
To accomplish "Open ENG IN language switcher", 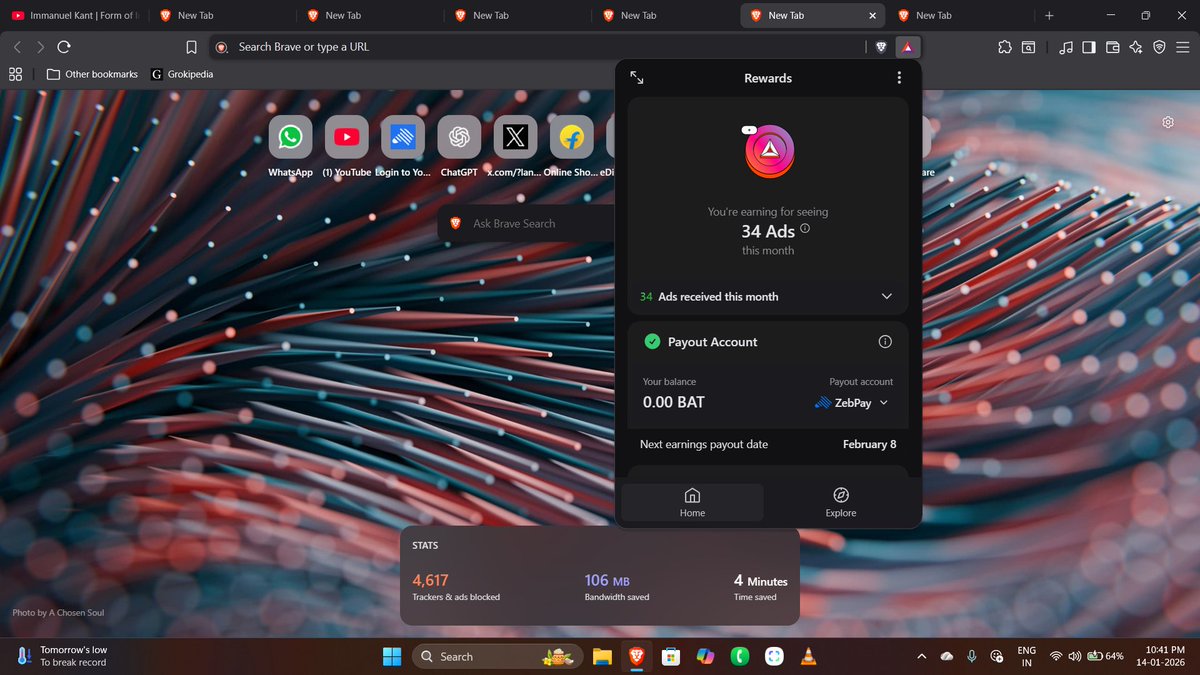I will pos(1027,656).
